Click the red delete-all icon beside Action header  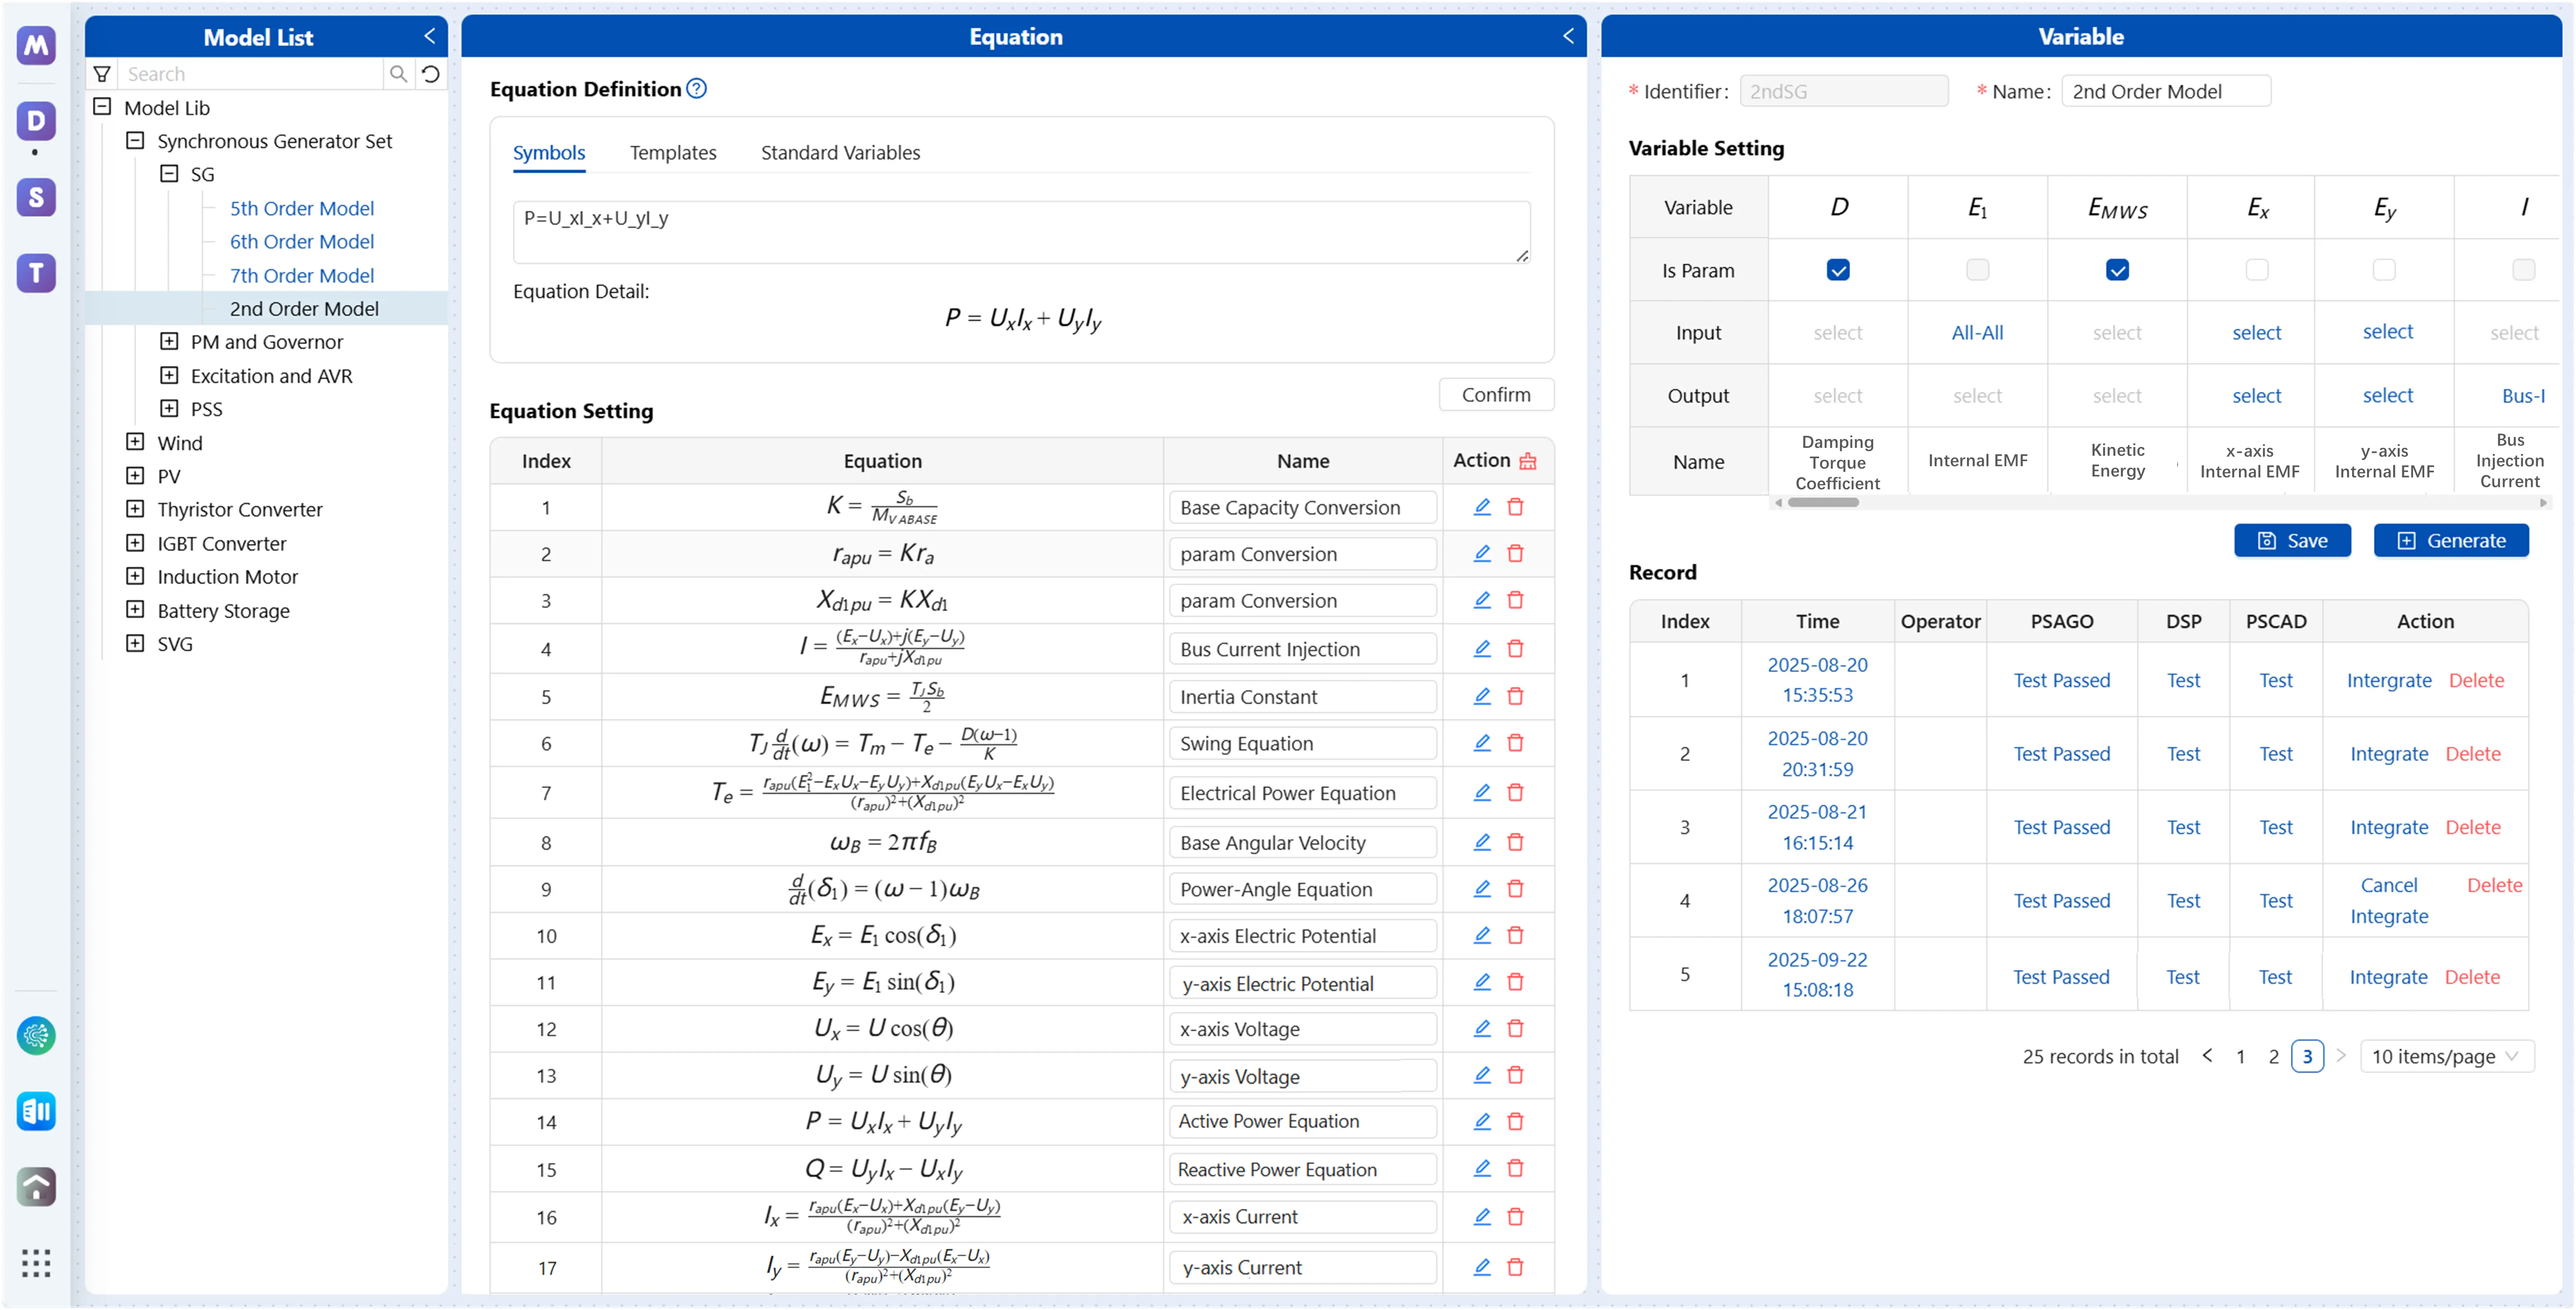coord(1527,461)
